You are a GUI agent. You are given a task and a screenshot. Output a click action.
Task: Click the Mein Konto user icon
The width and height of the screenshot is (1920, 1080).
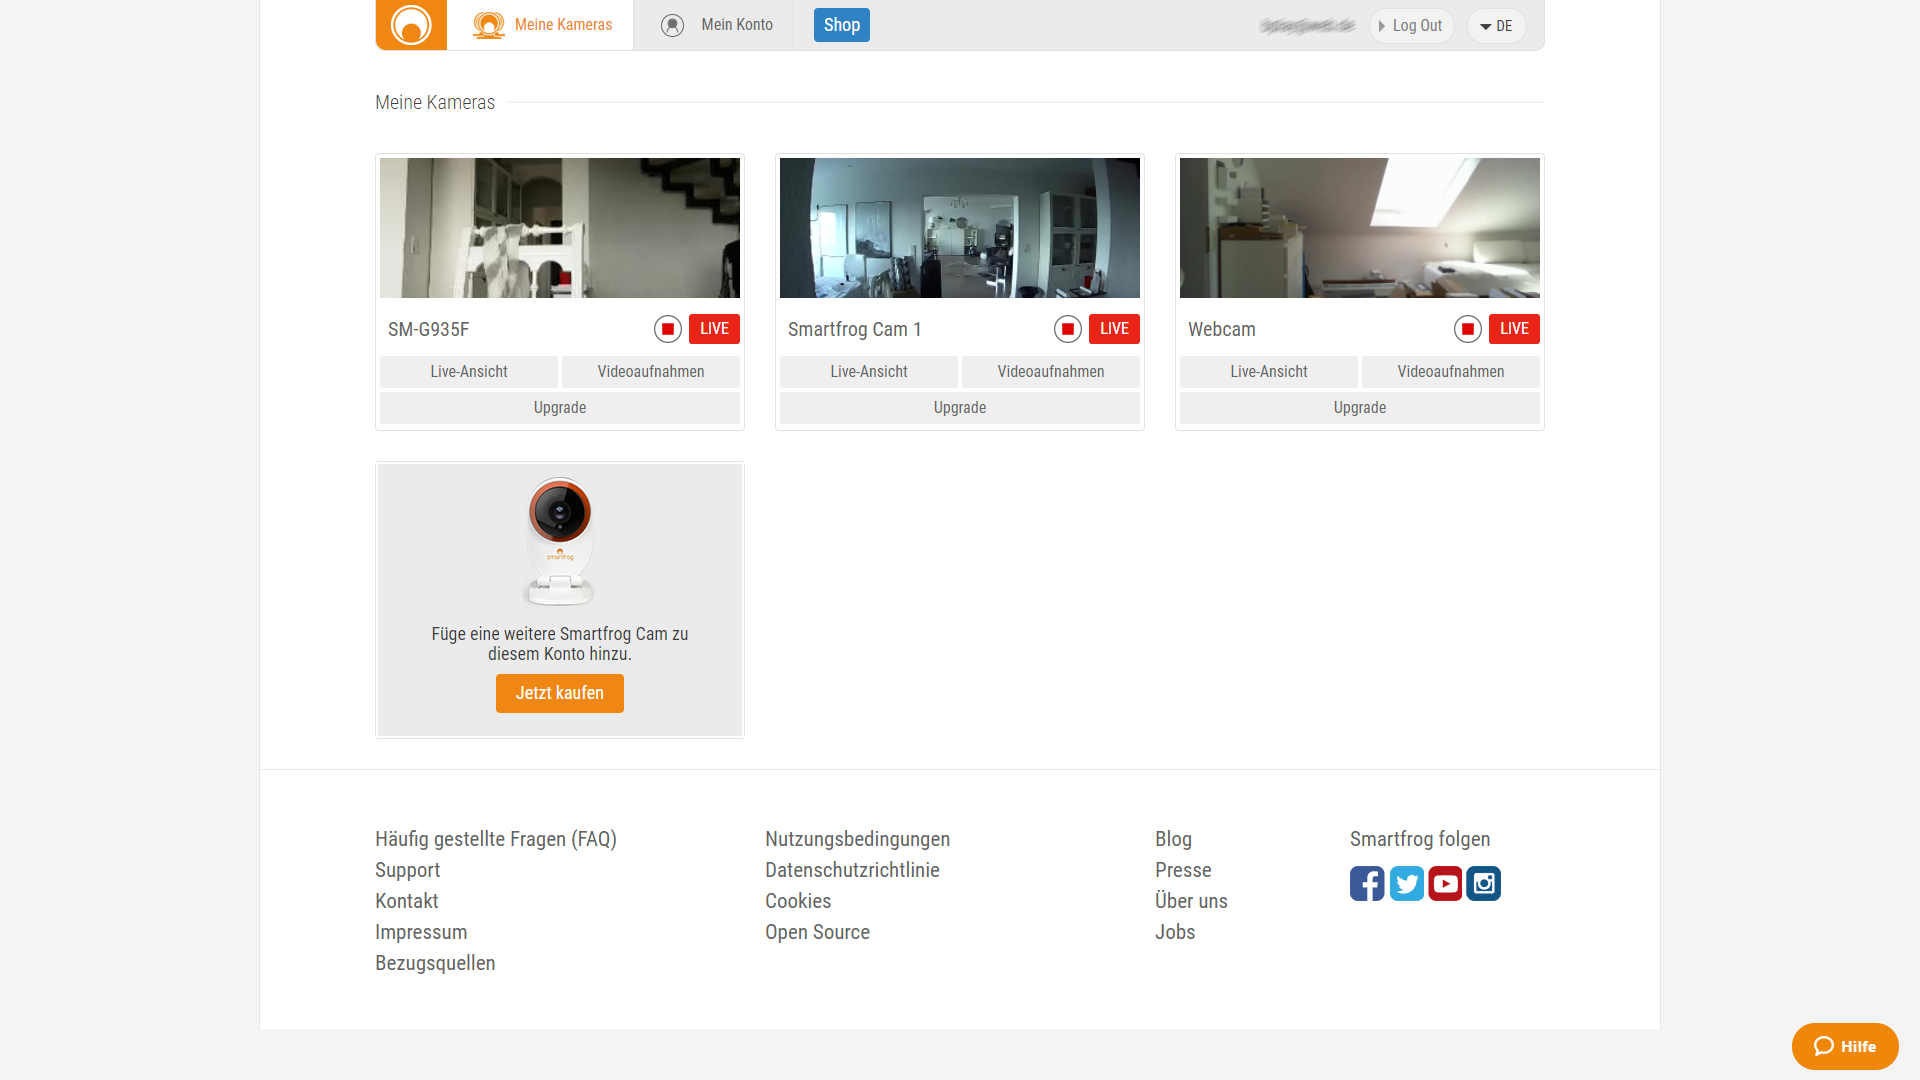click(672, 25)
